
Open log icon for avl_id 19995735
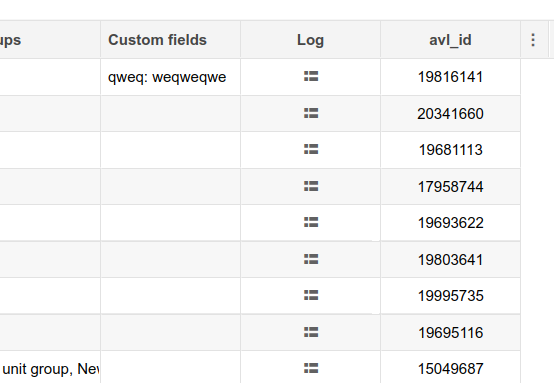[x=311, y=295]
